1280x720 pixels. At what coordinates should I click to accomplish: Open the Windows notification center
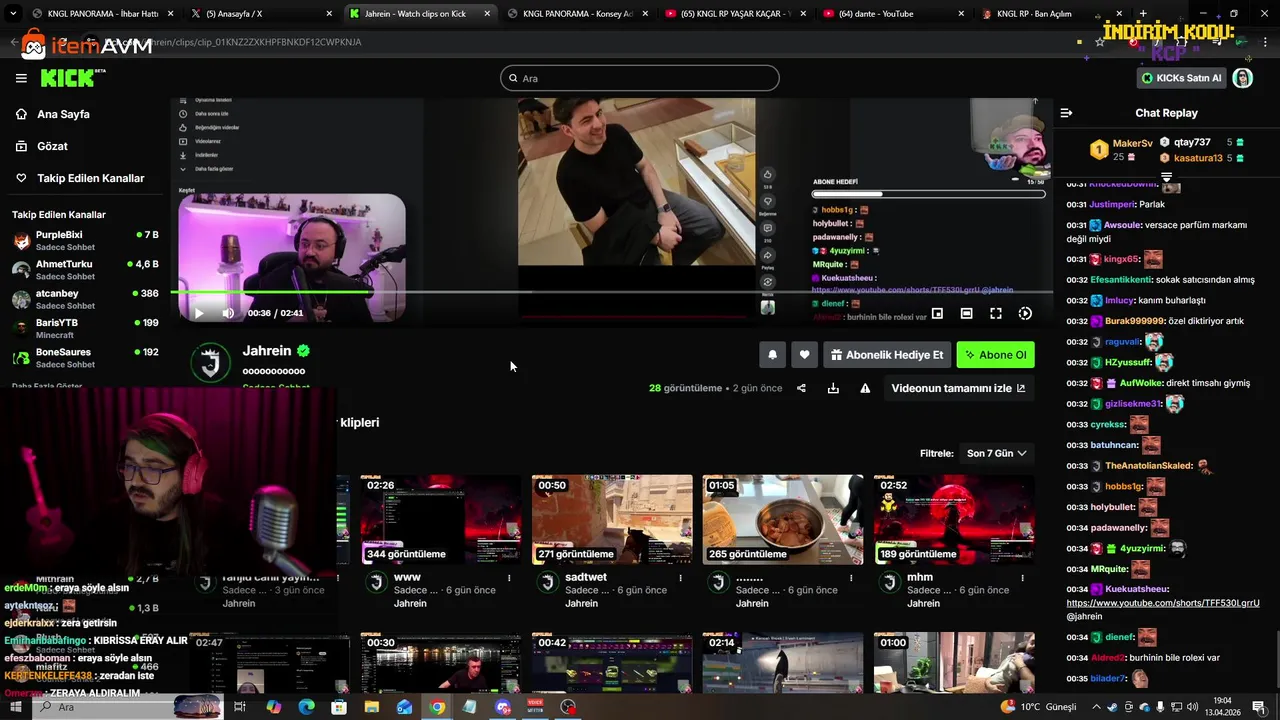[x=1258, y=707]
